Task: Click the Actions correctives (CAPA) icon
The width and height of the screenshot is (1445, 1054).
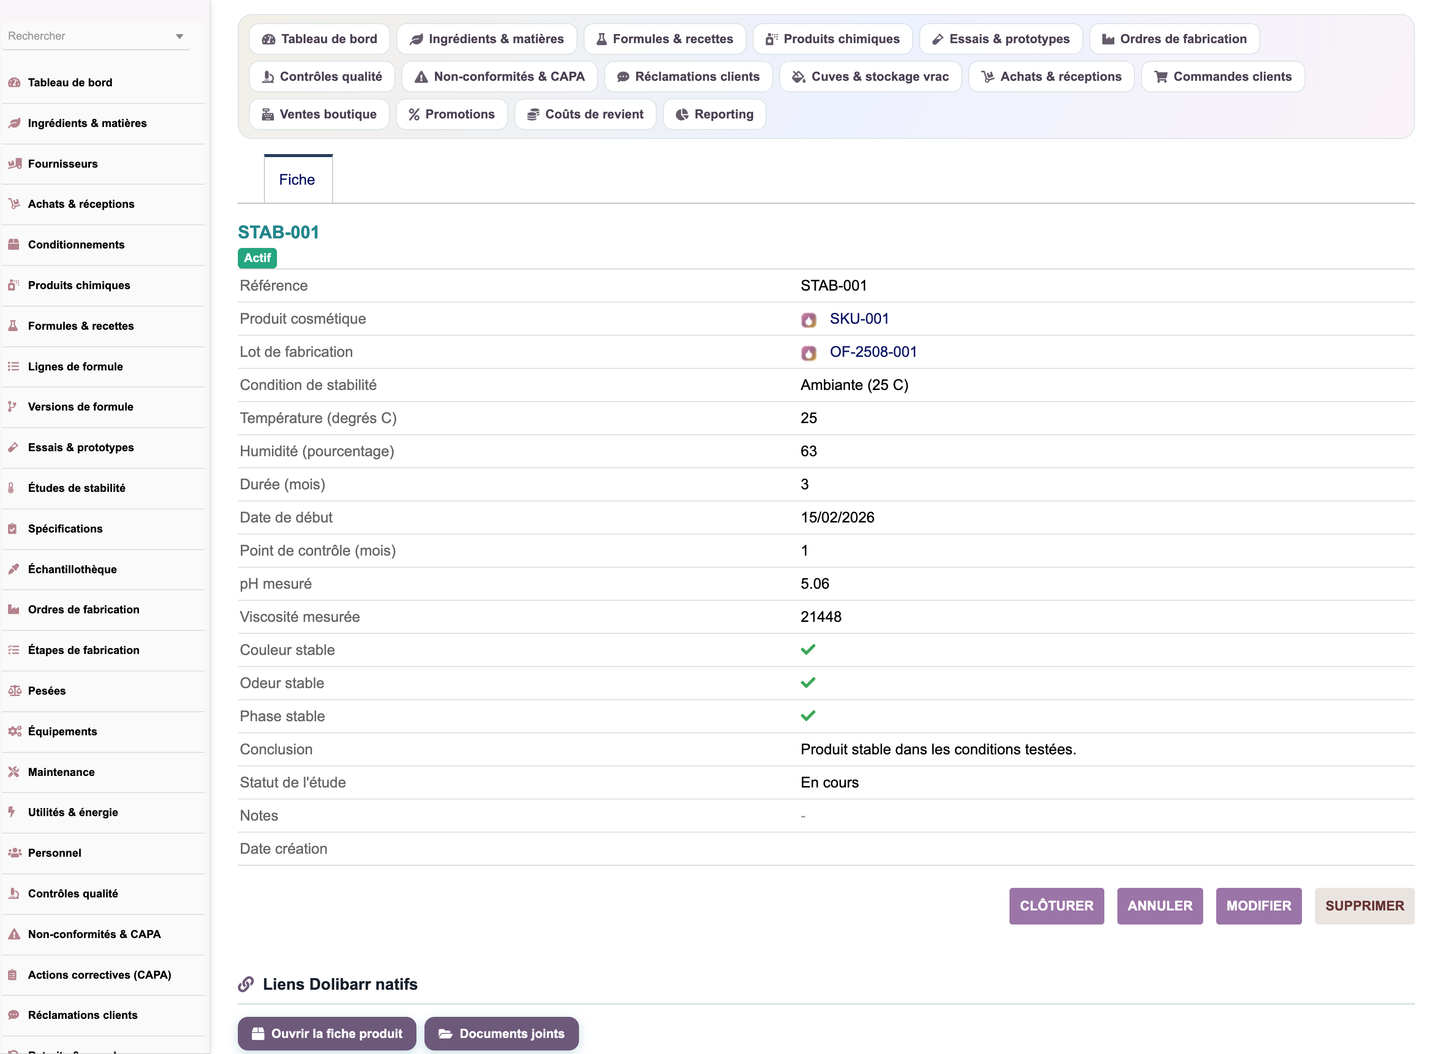Action: coord(14,975)
